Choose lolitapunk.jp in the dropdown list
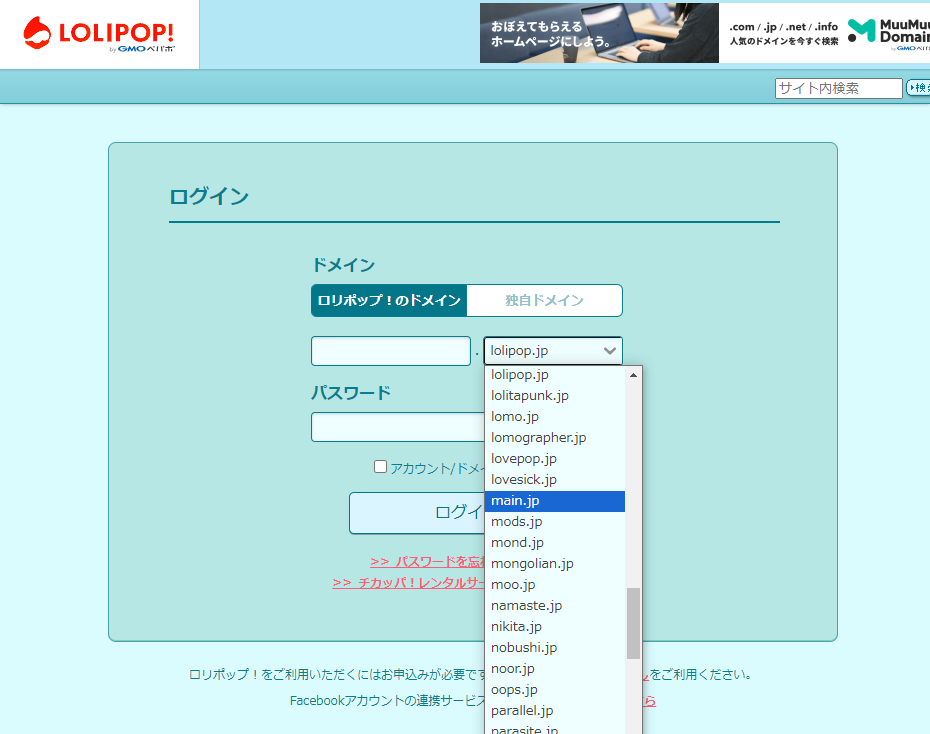Screen dimensions: 930x734 point(554,396)
